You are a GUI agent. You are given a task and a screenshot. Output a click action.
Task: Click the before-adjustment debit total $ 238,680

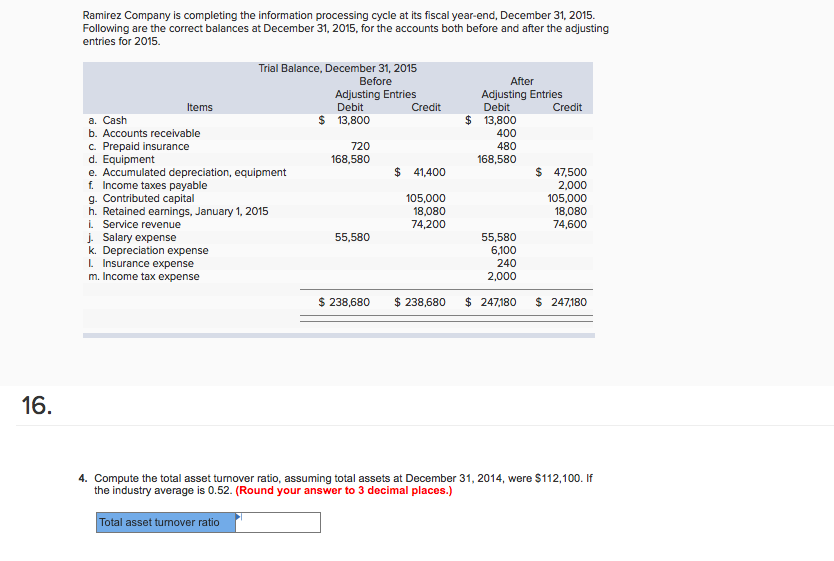pos(344,303)
